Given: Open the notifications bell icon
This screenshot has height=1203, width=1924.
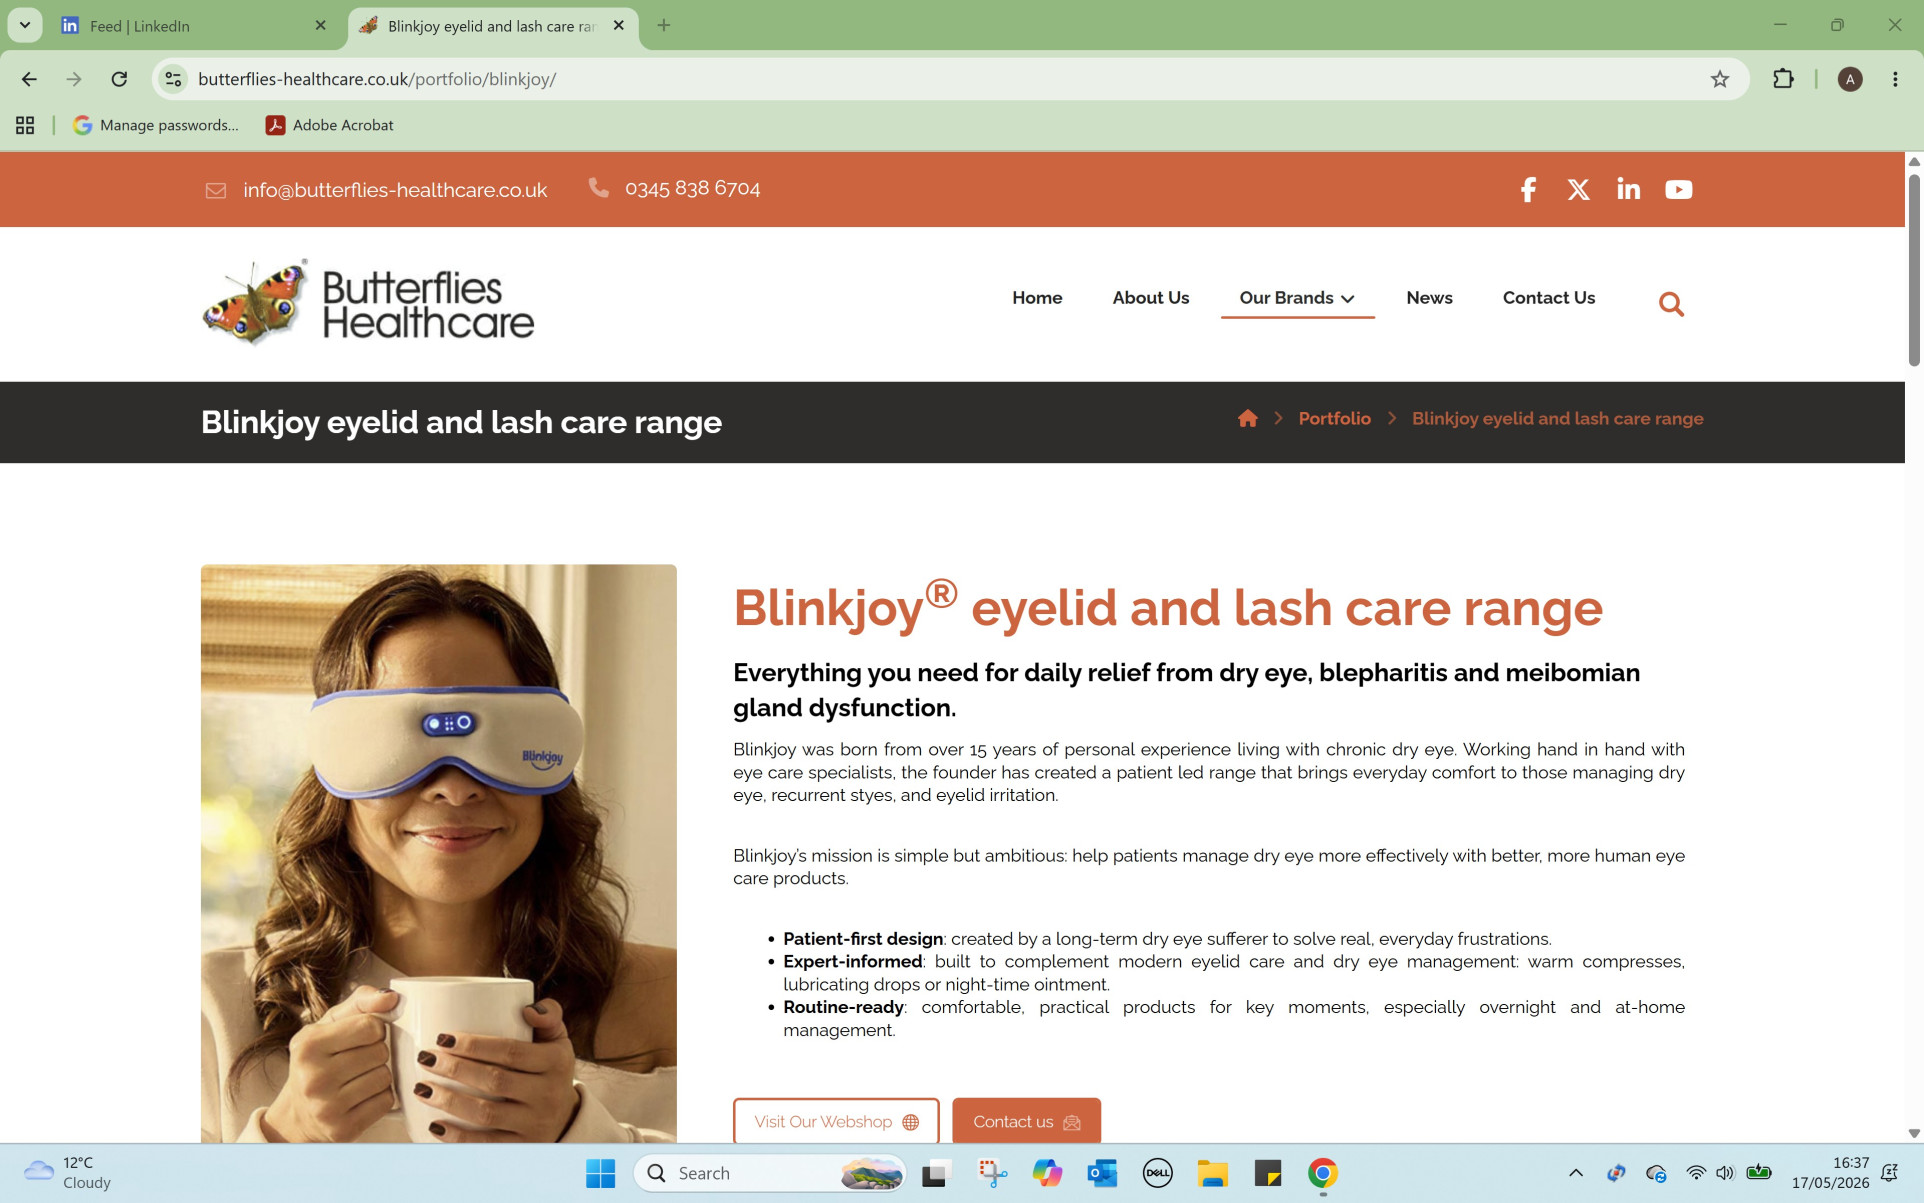Looking at the screenshot, I should [1889, 1173].
